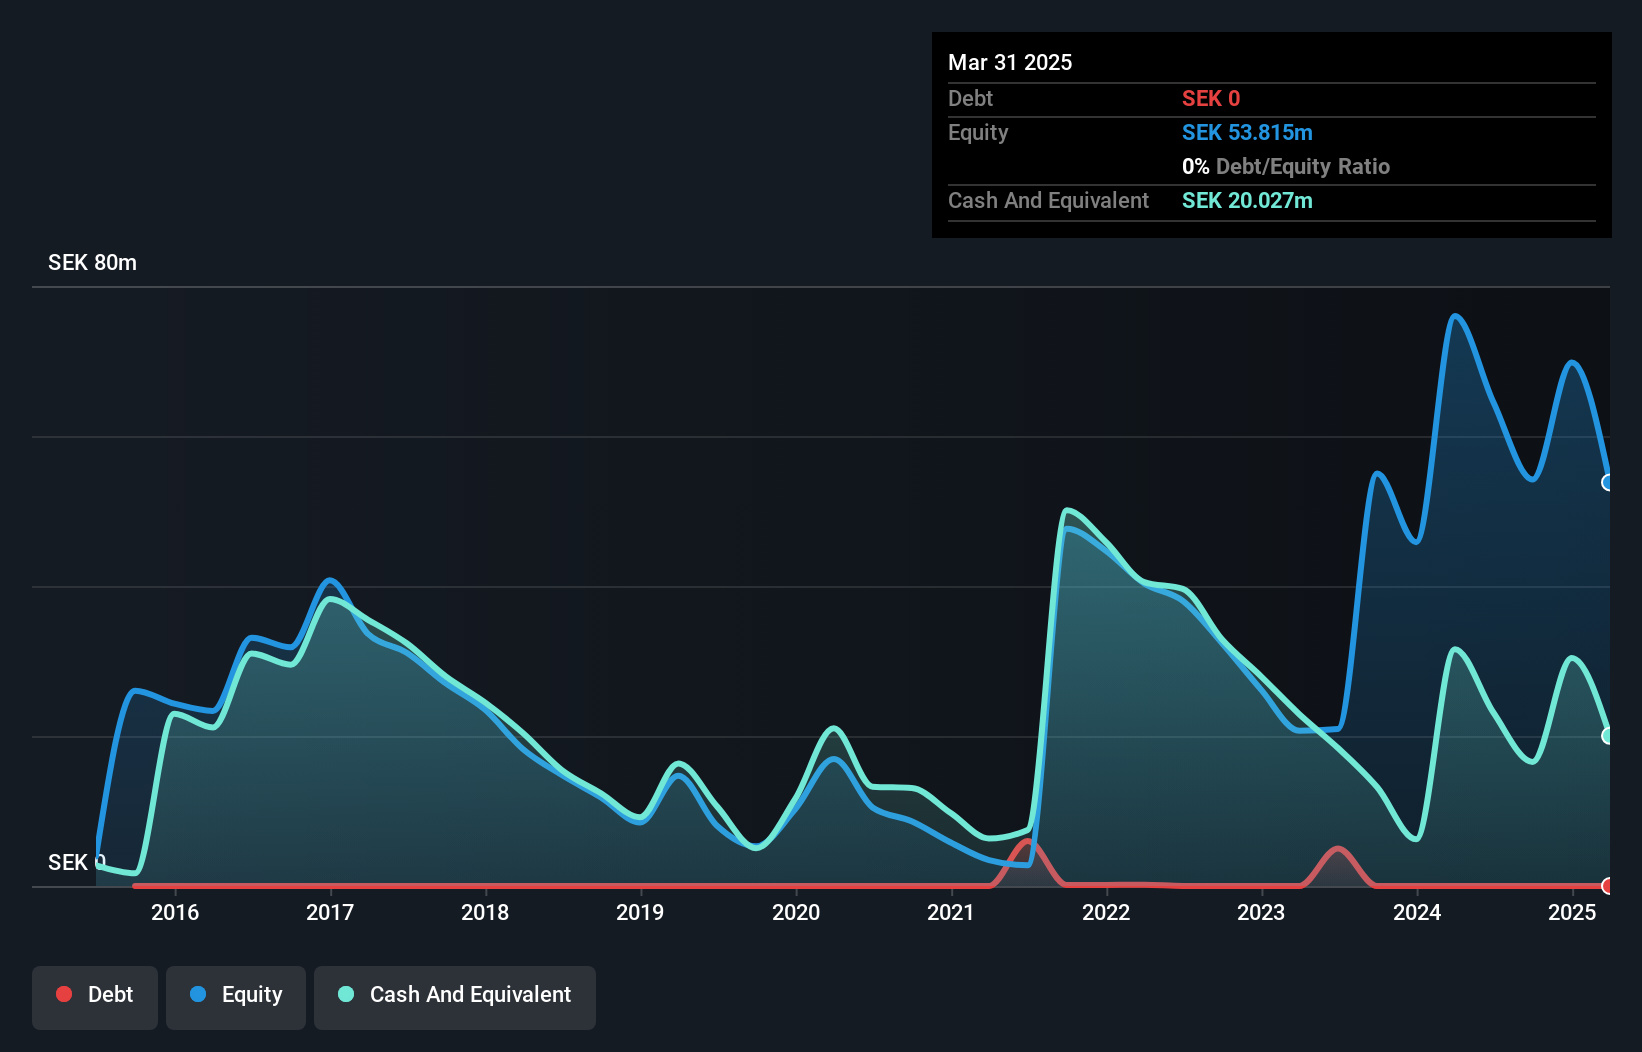The width and height of the screenshot is (1642, 1052).
Task: Click the Debt value SEK 0
Action: [x=1211, y=98]
